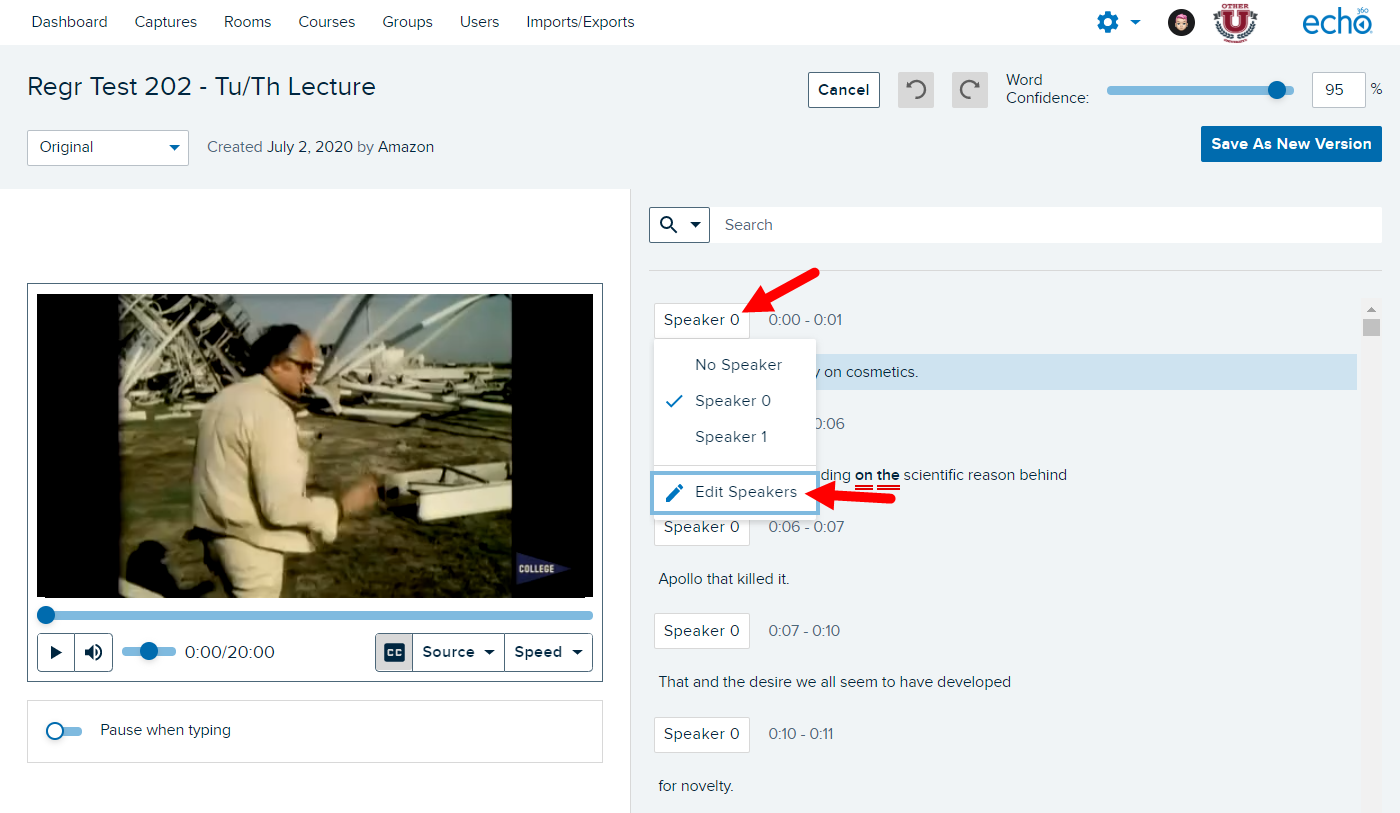This screenshot has height=813, width=1400.
Task: Mute audio with the speaker icon
Action: [93, 652]
